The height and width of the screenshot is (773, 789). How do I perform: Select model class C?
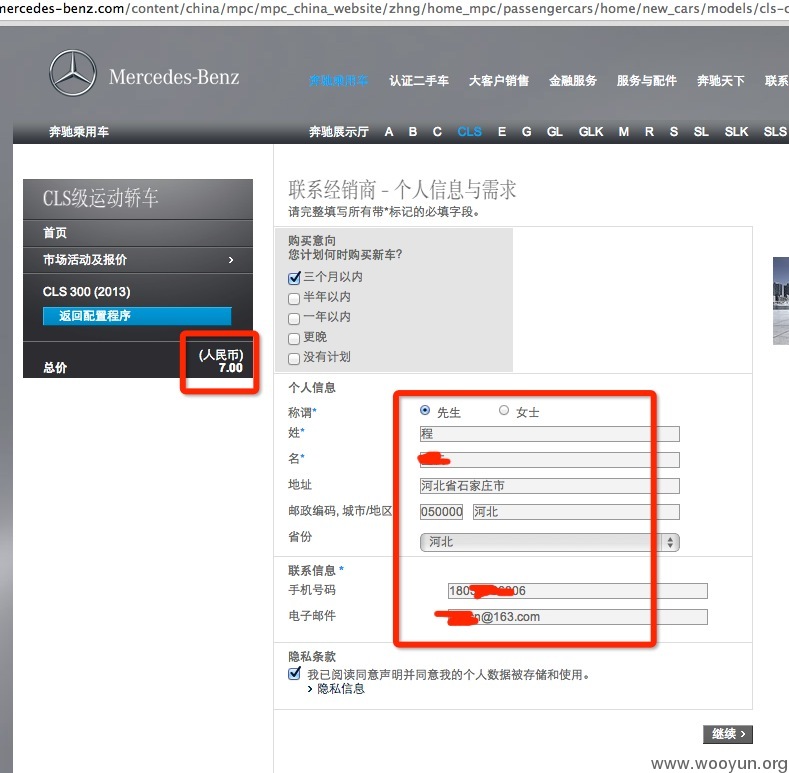click(437, 132)
